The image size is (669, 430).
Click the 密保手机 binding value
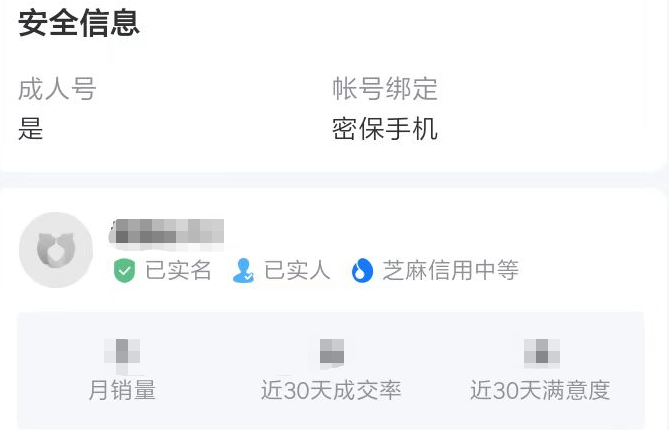(385, 129)
